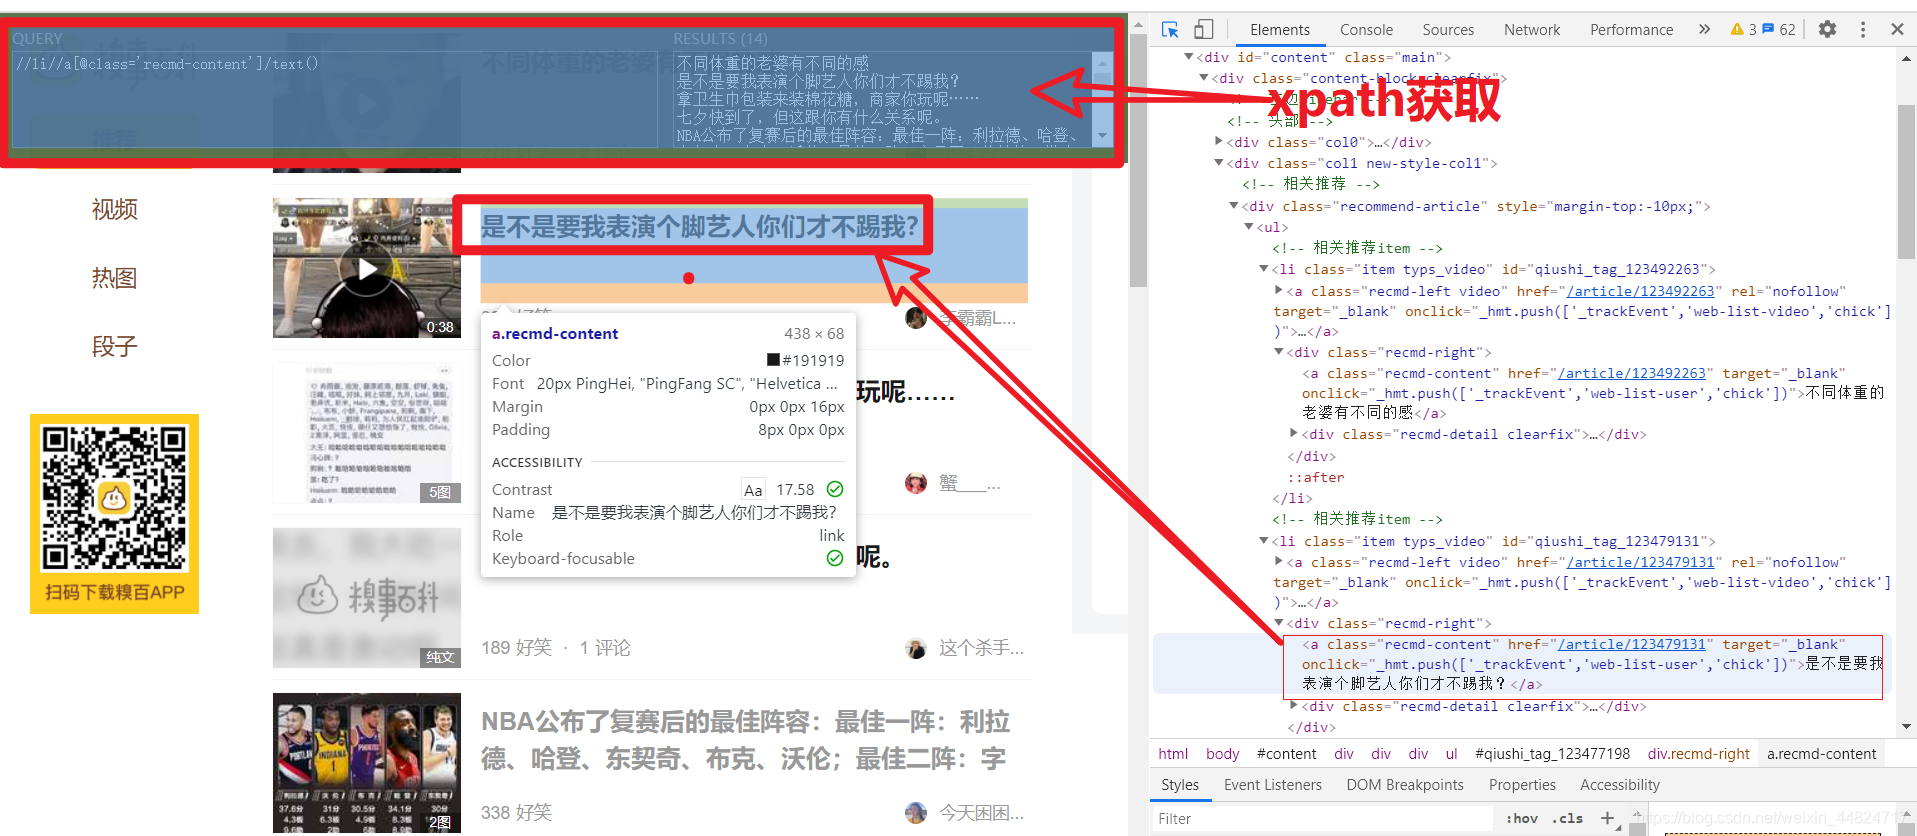1917x836 pixels.
Task: Open recmd-content href /article/123479131 link
Action: coord(1632,644)
